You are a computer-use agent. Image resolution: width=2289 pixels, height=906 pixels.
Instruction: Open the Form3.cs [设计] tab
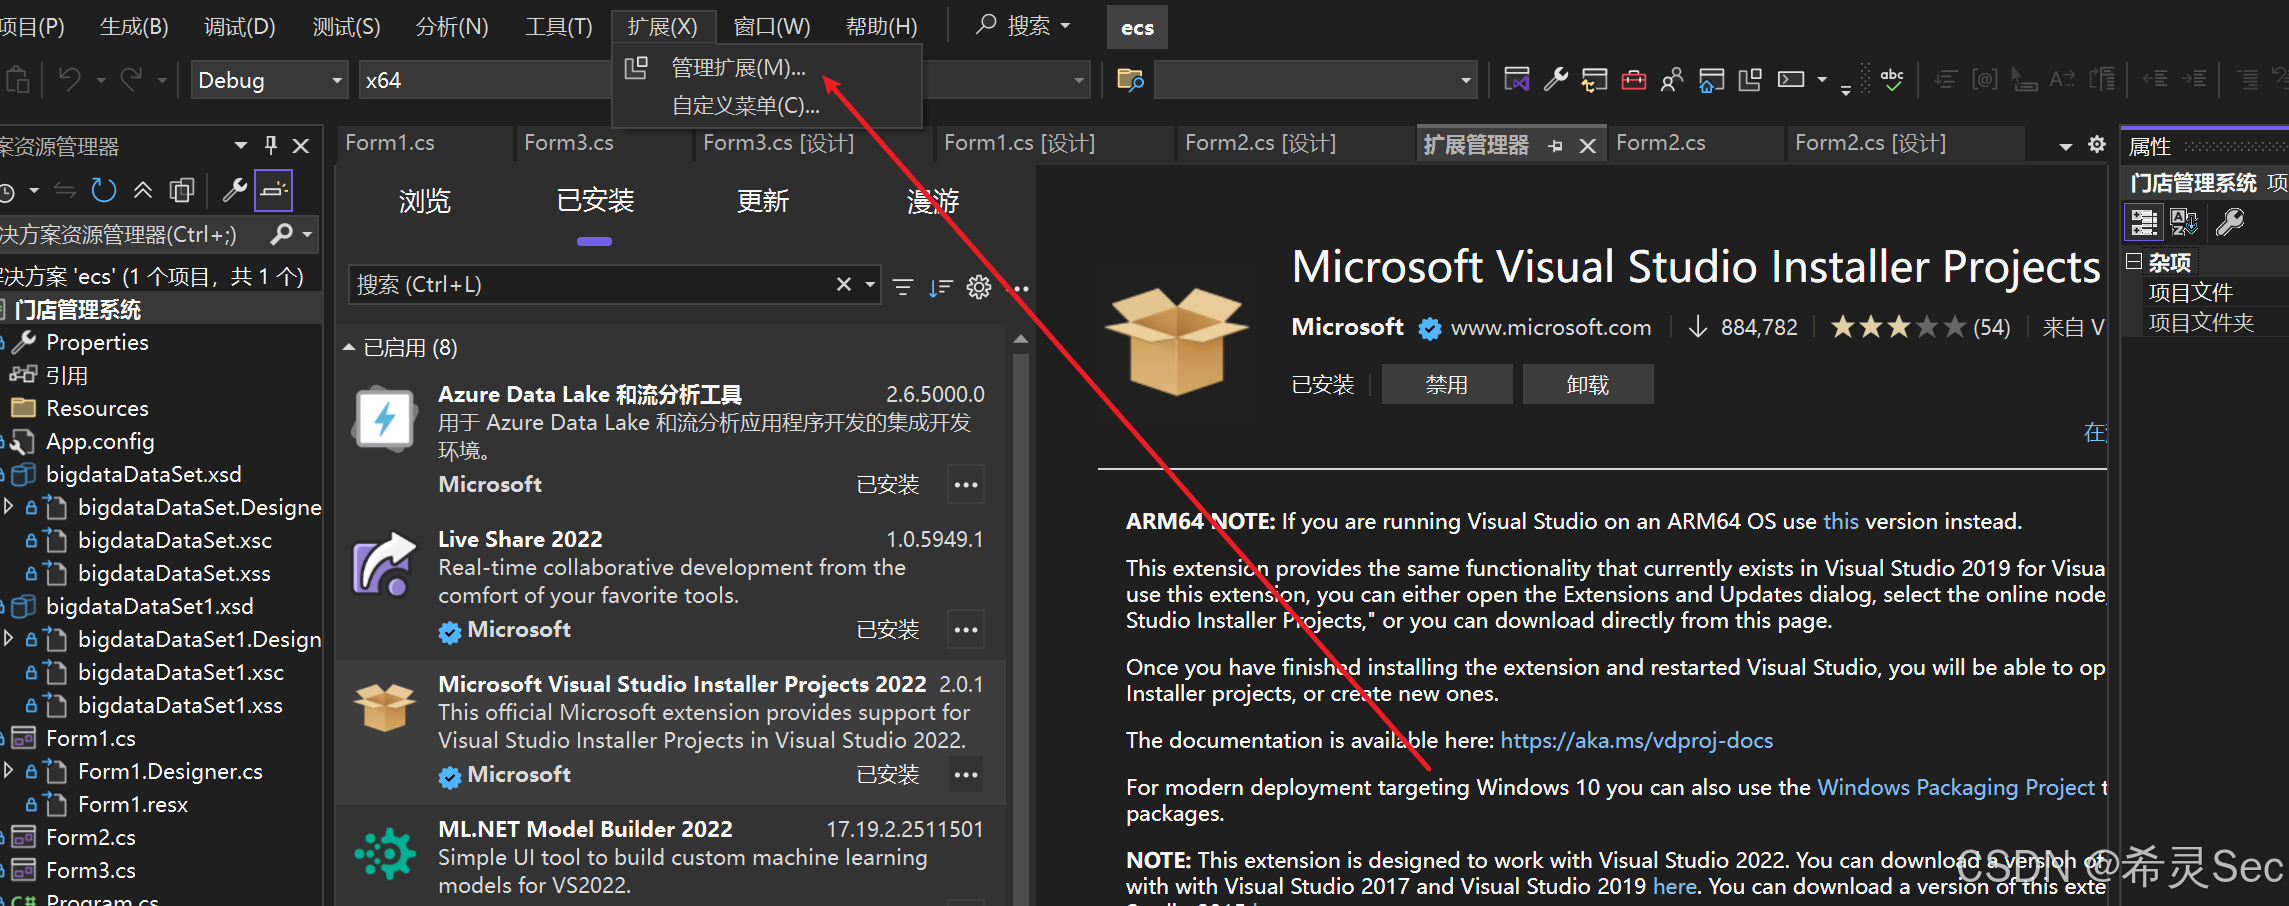pyautogui.click(x=778, y=143)
